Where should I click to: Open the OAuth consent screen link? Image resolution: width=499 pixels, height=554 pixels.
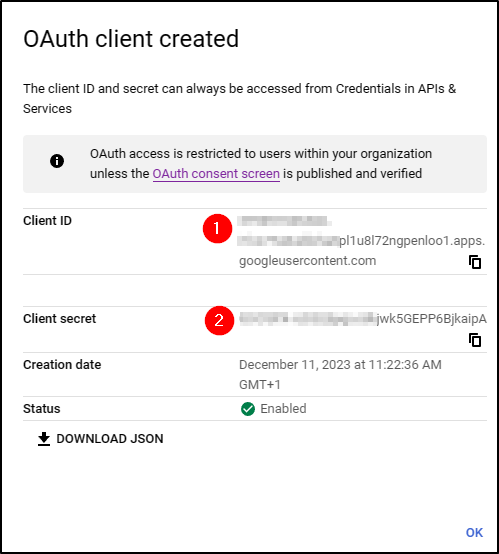[216, 174]
